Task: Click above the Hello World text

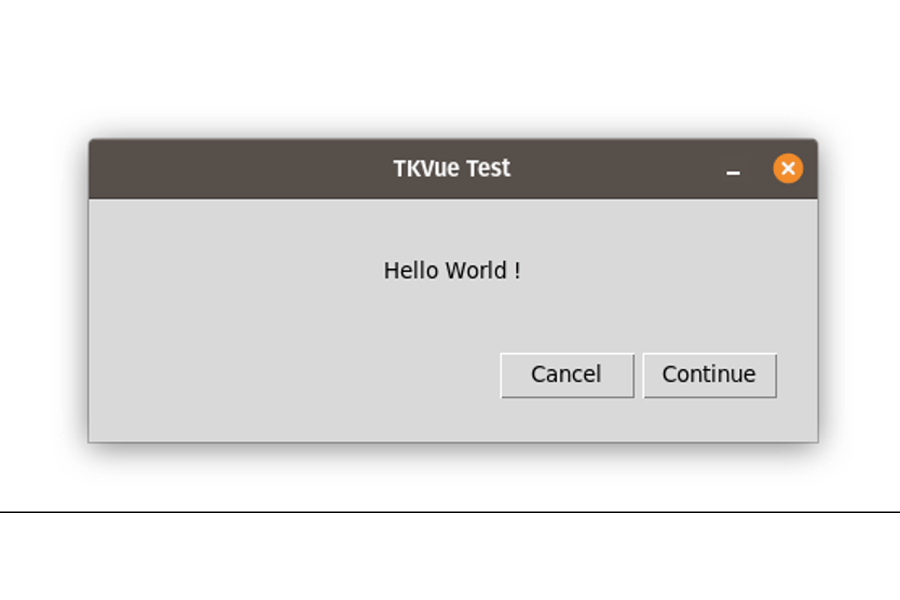Action: point(451,225)
